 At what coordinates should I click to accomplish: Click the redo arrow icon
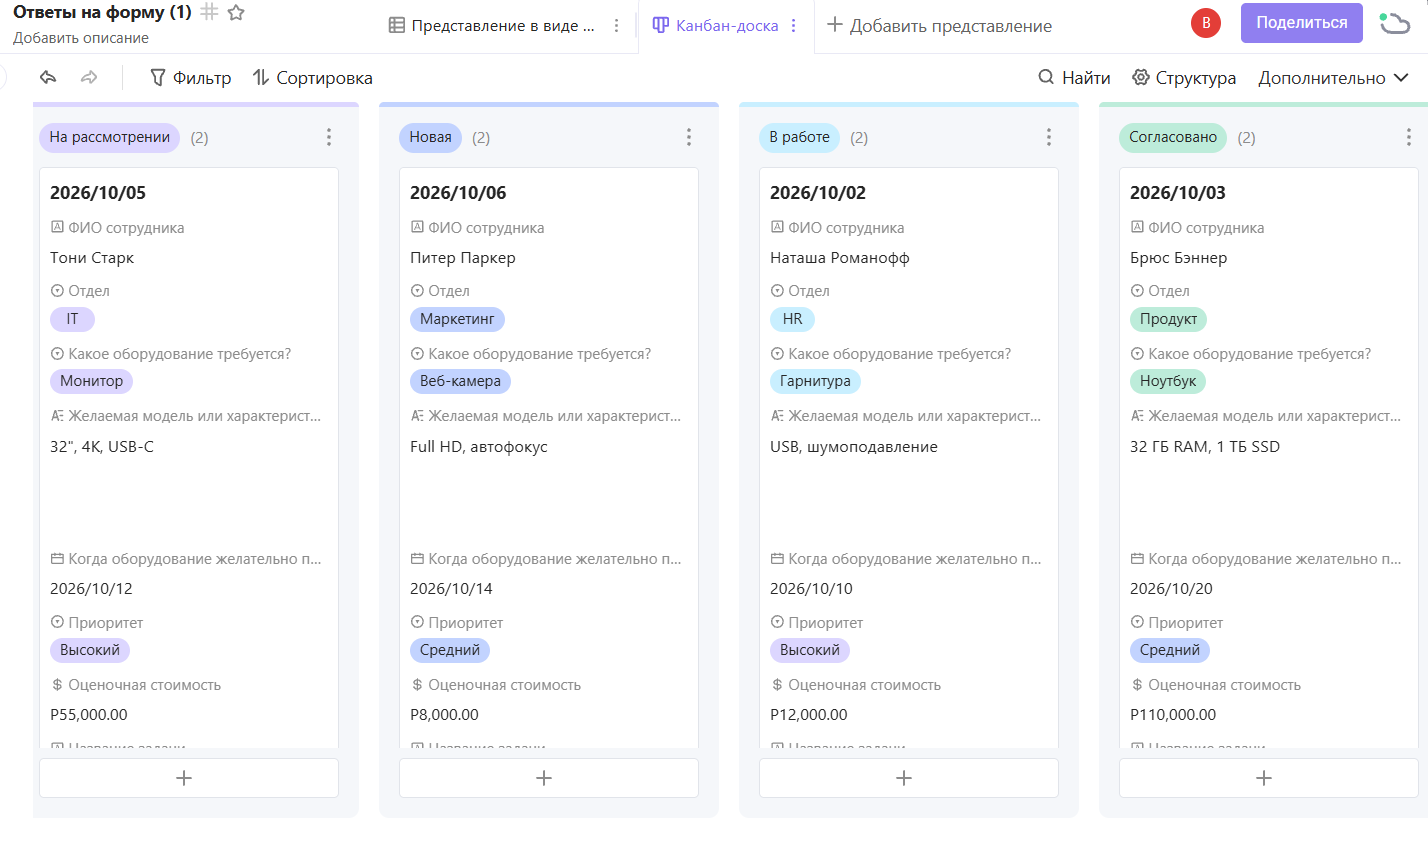coord(89,77)
